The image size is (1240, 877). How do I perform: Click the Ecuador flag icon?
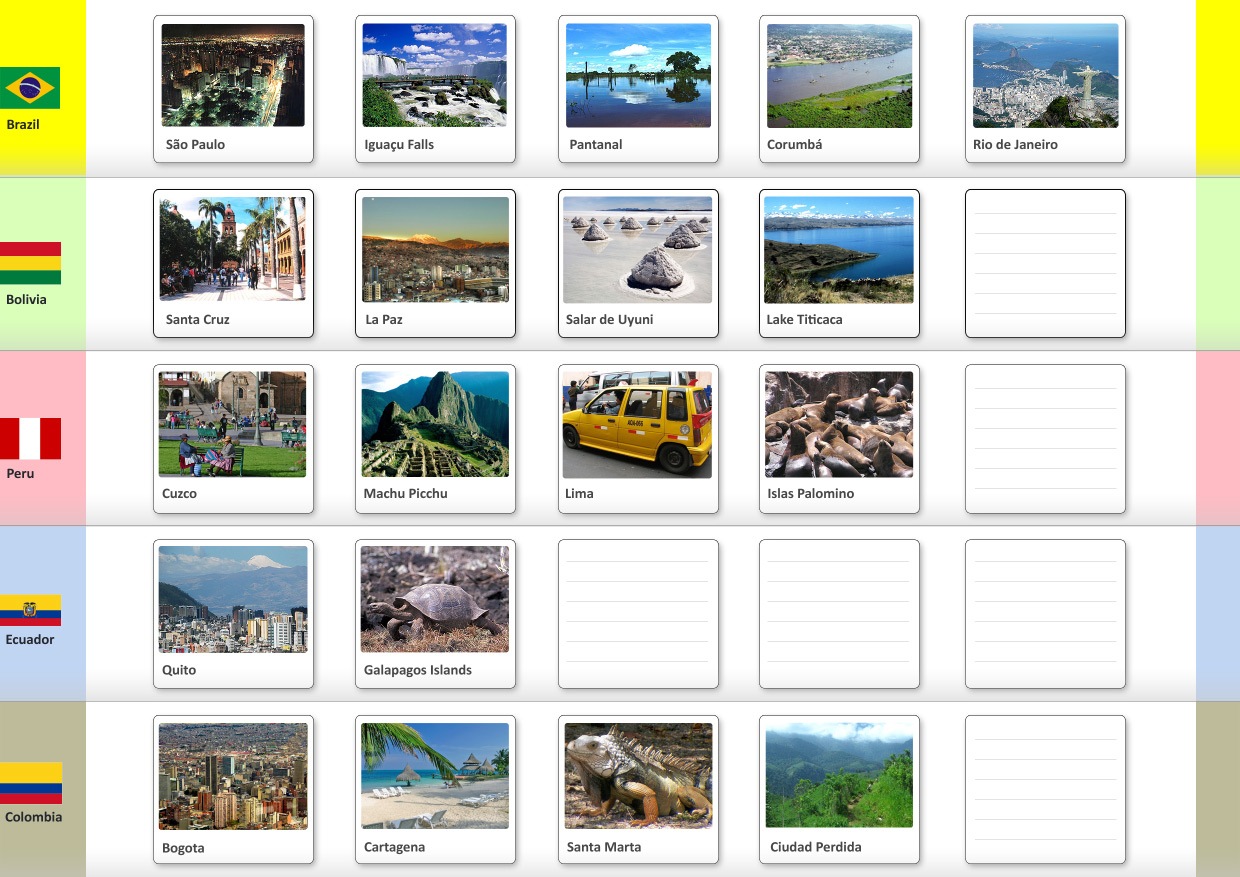pyautogui.click(x=30, y=610)
